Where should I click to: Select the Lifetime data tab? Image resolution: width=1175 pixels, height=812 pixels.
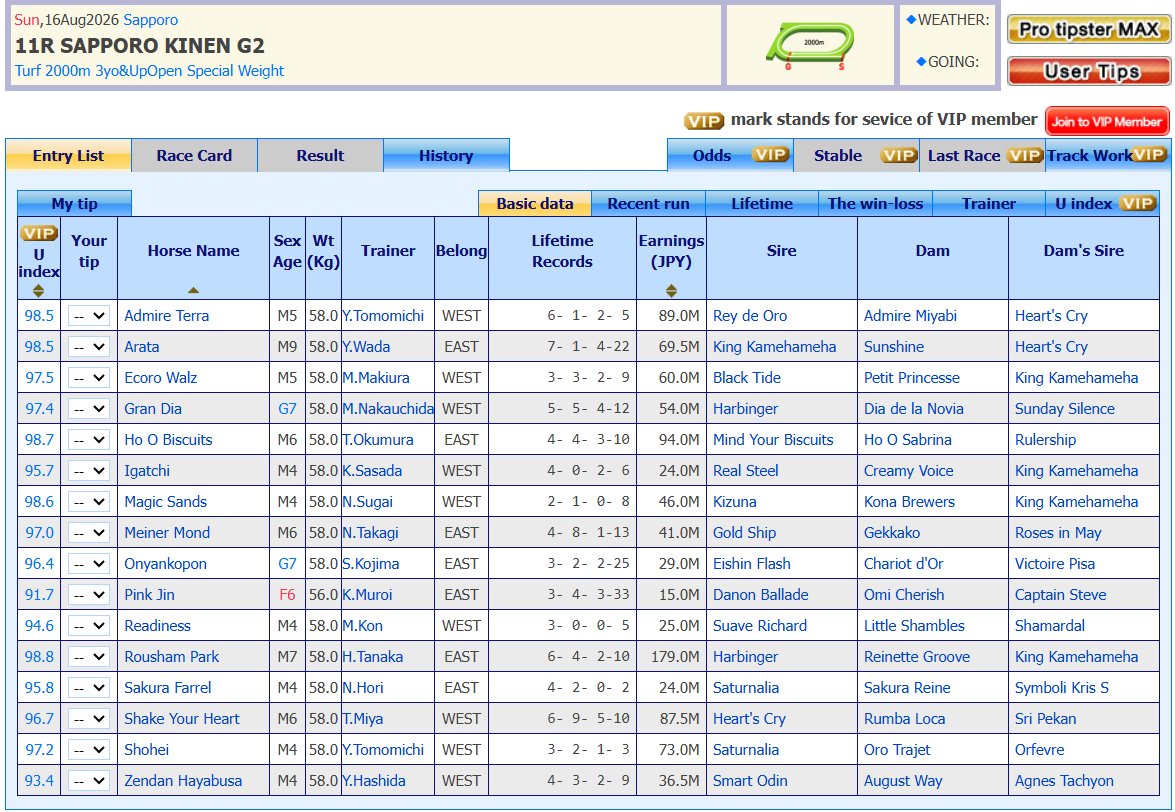pos(761,203)
